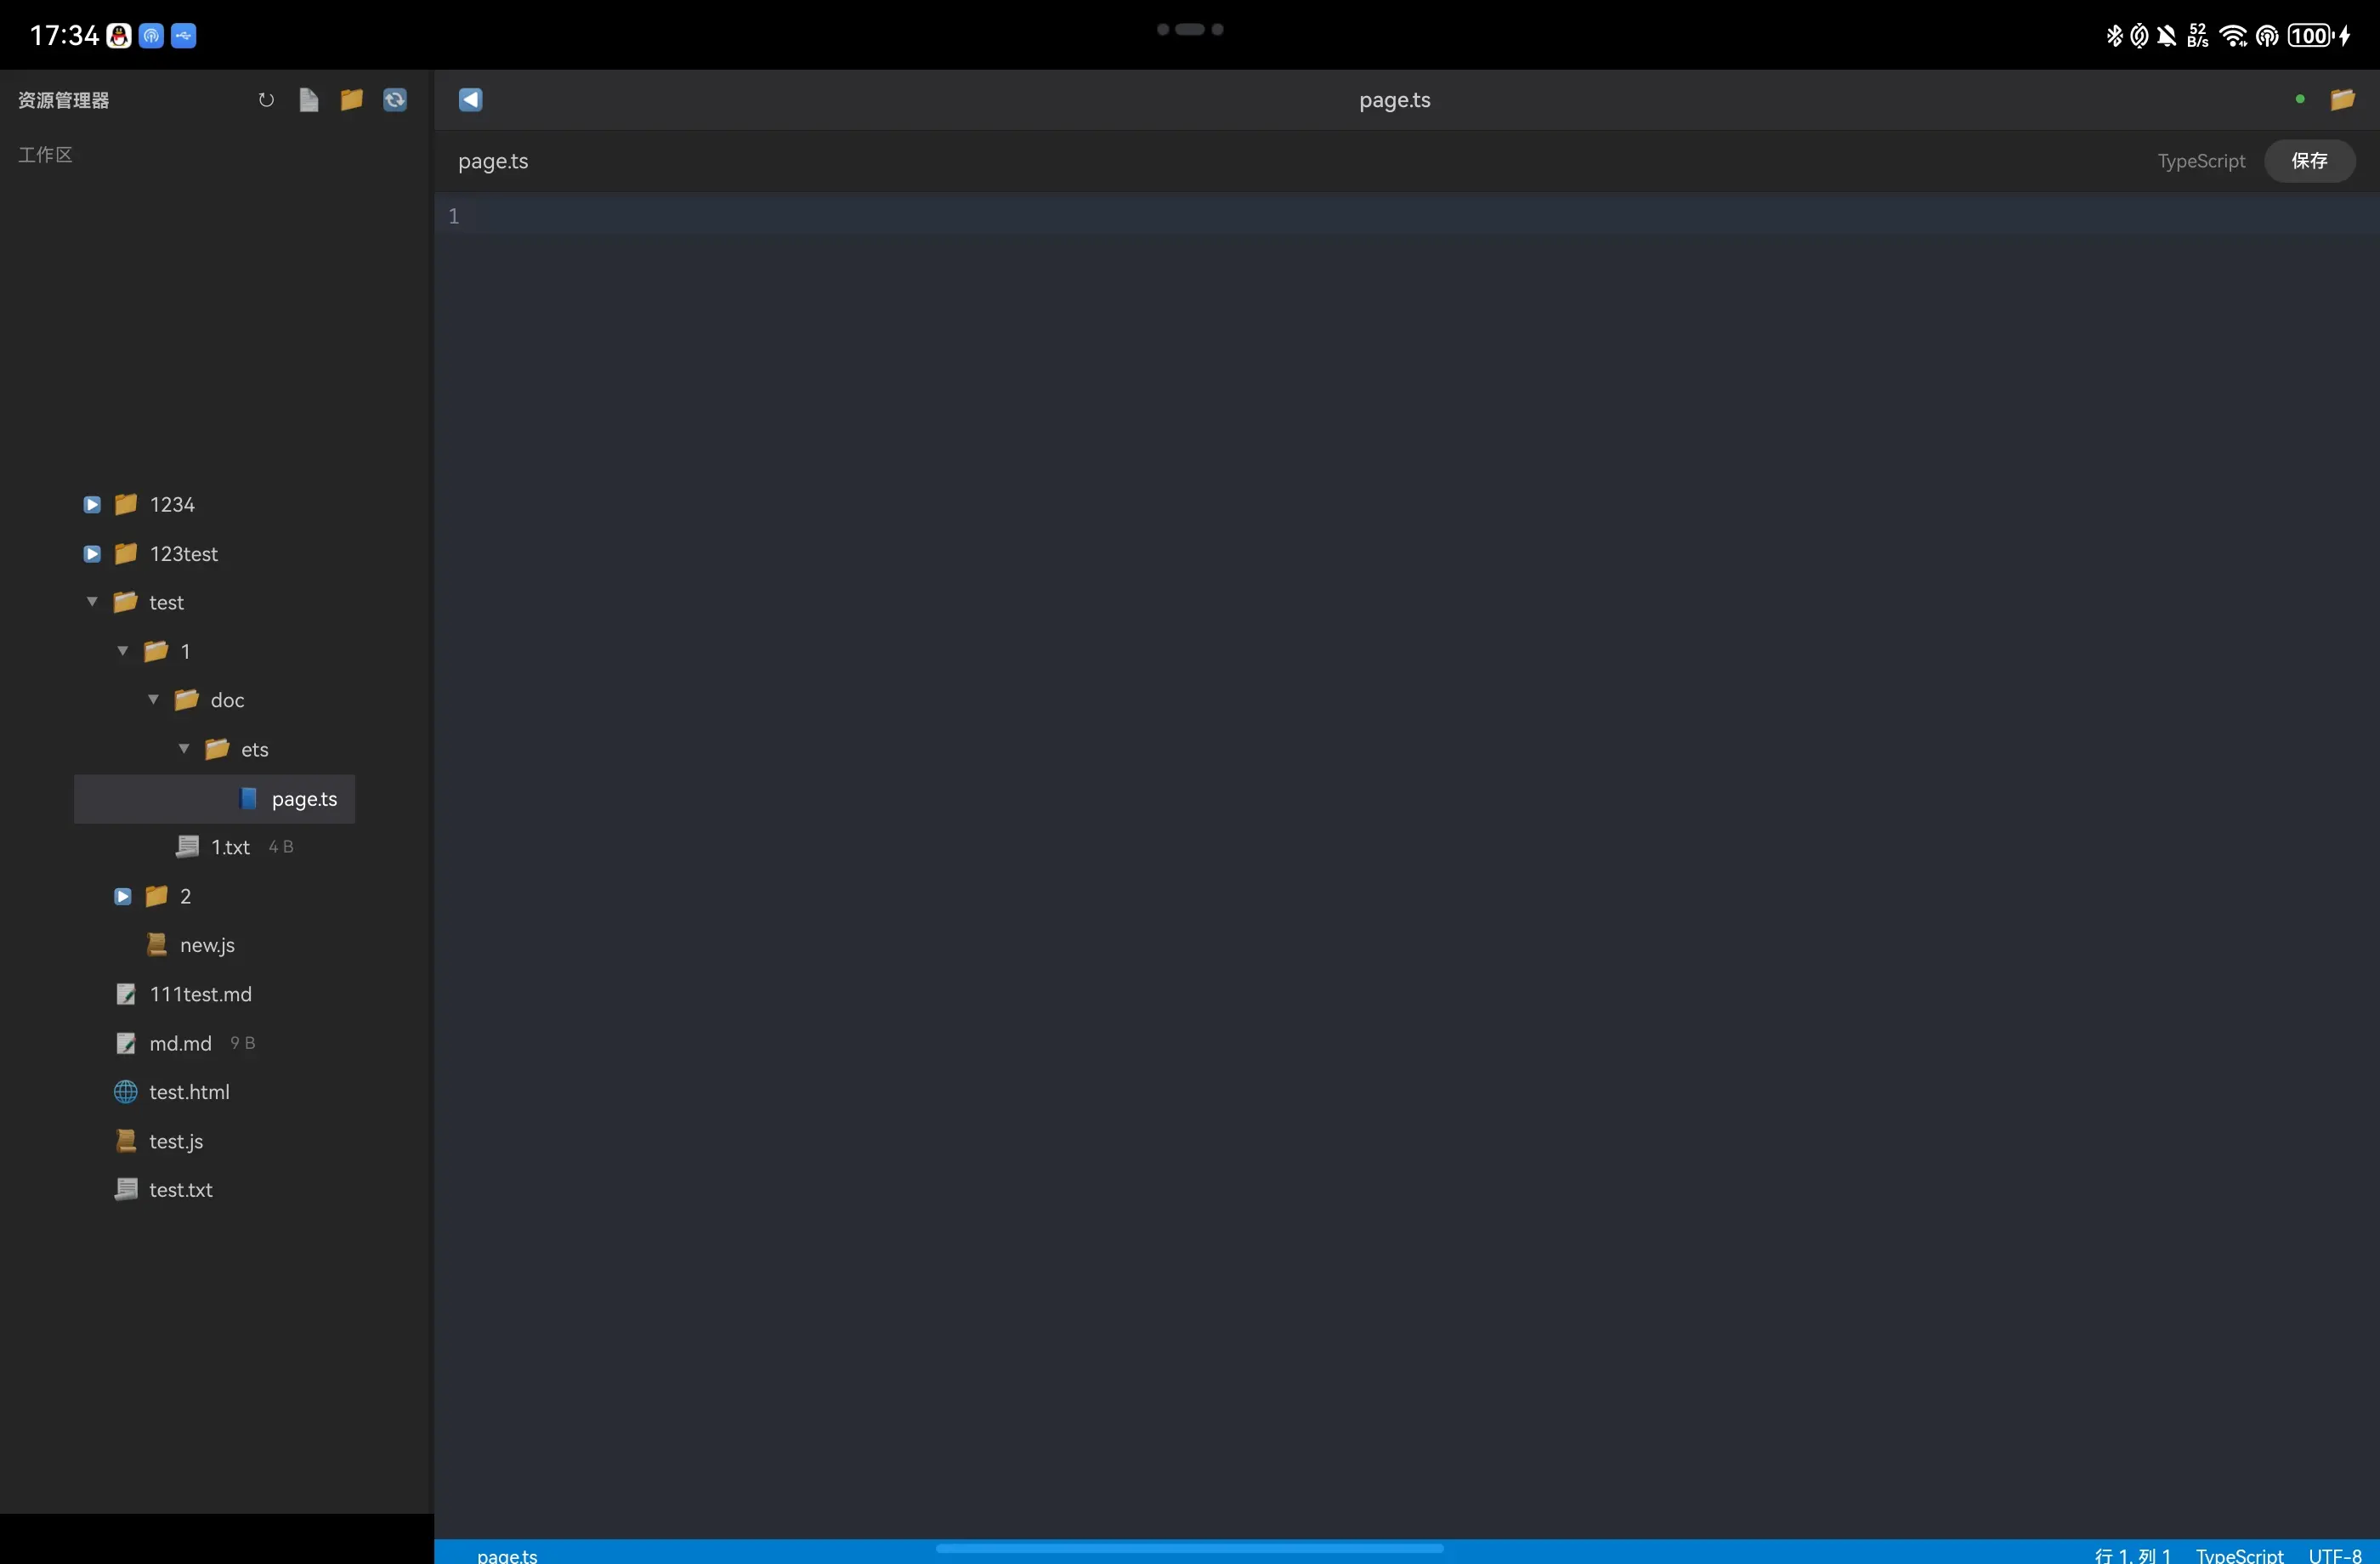Collapse sidebar with blue back arrow

(x=471, y=100)
